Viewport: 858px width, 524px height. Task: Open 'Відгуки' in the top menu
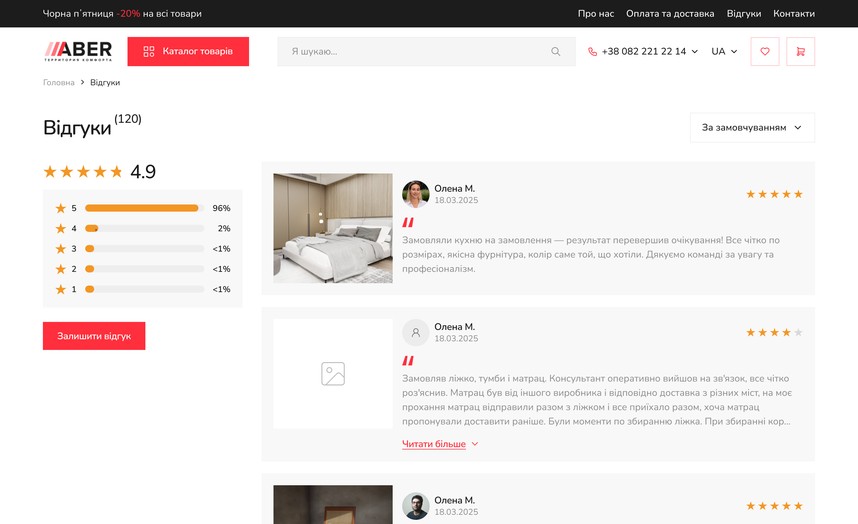(x=744, y=14)
